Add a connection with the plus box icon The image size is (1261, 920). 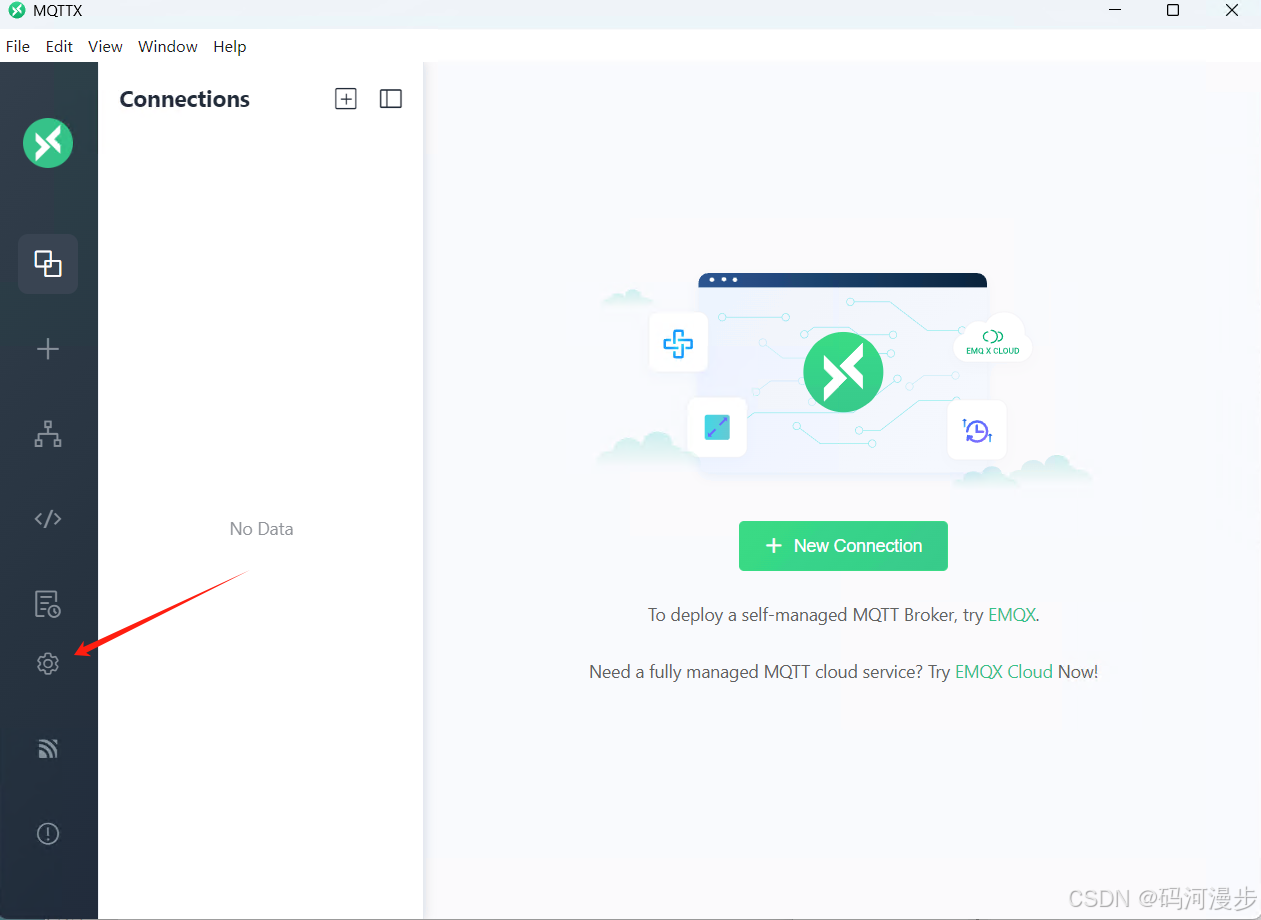346,98
